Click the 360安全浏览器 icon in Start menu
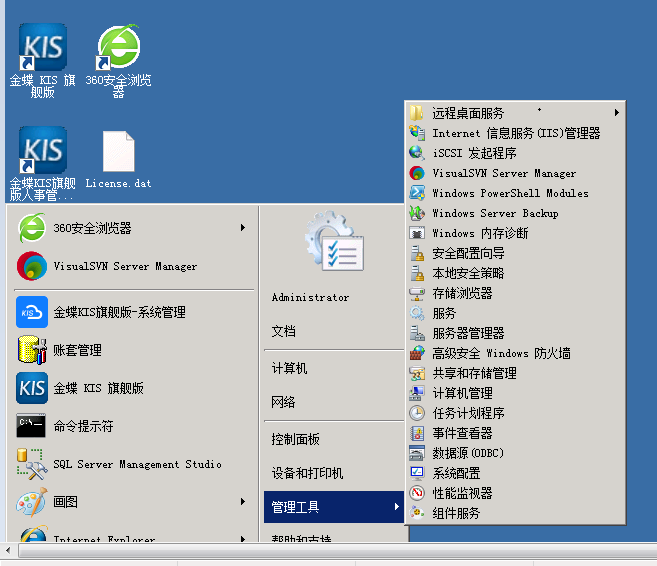This screenshot has height=566, width=657. click(x=32, y=228)
